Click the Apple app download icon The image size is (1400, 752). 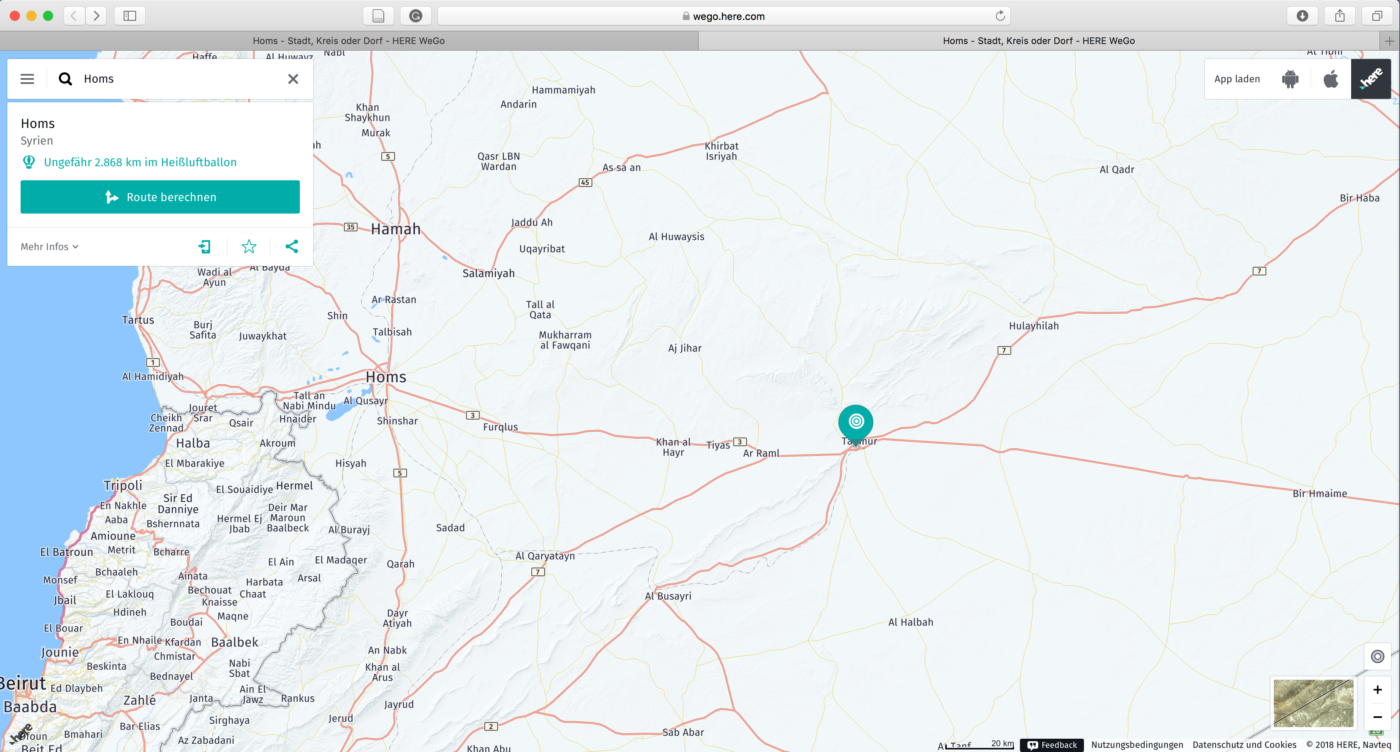[1331, 79]
